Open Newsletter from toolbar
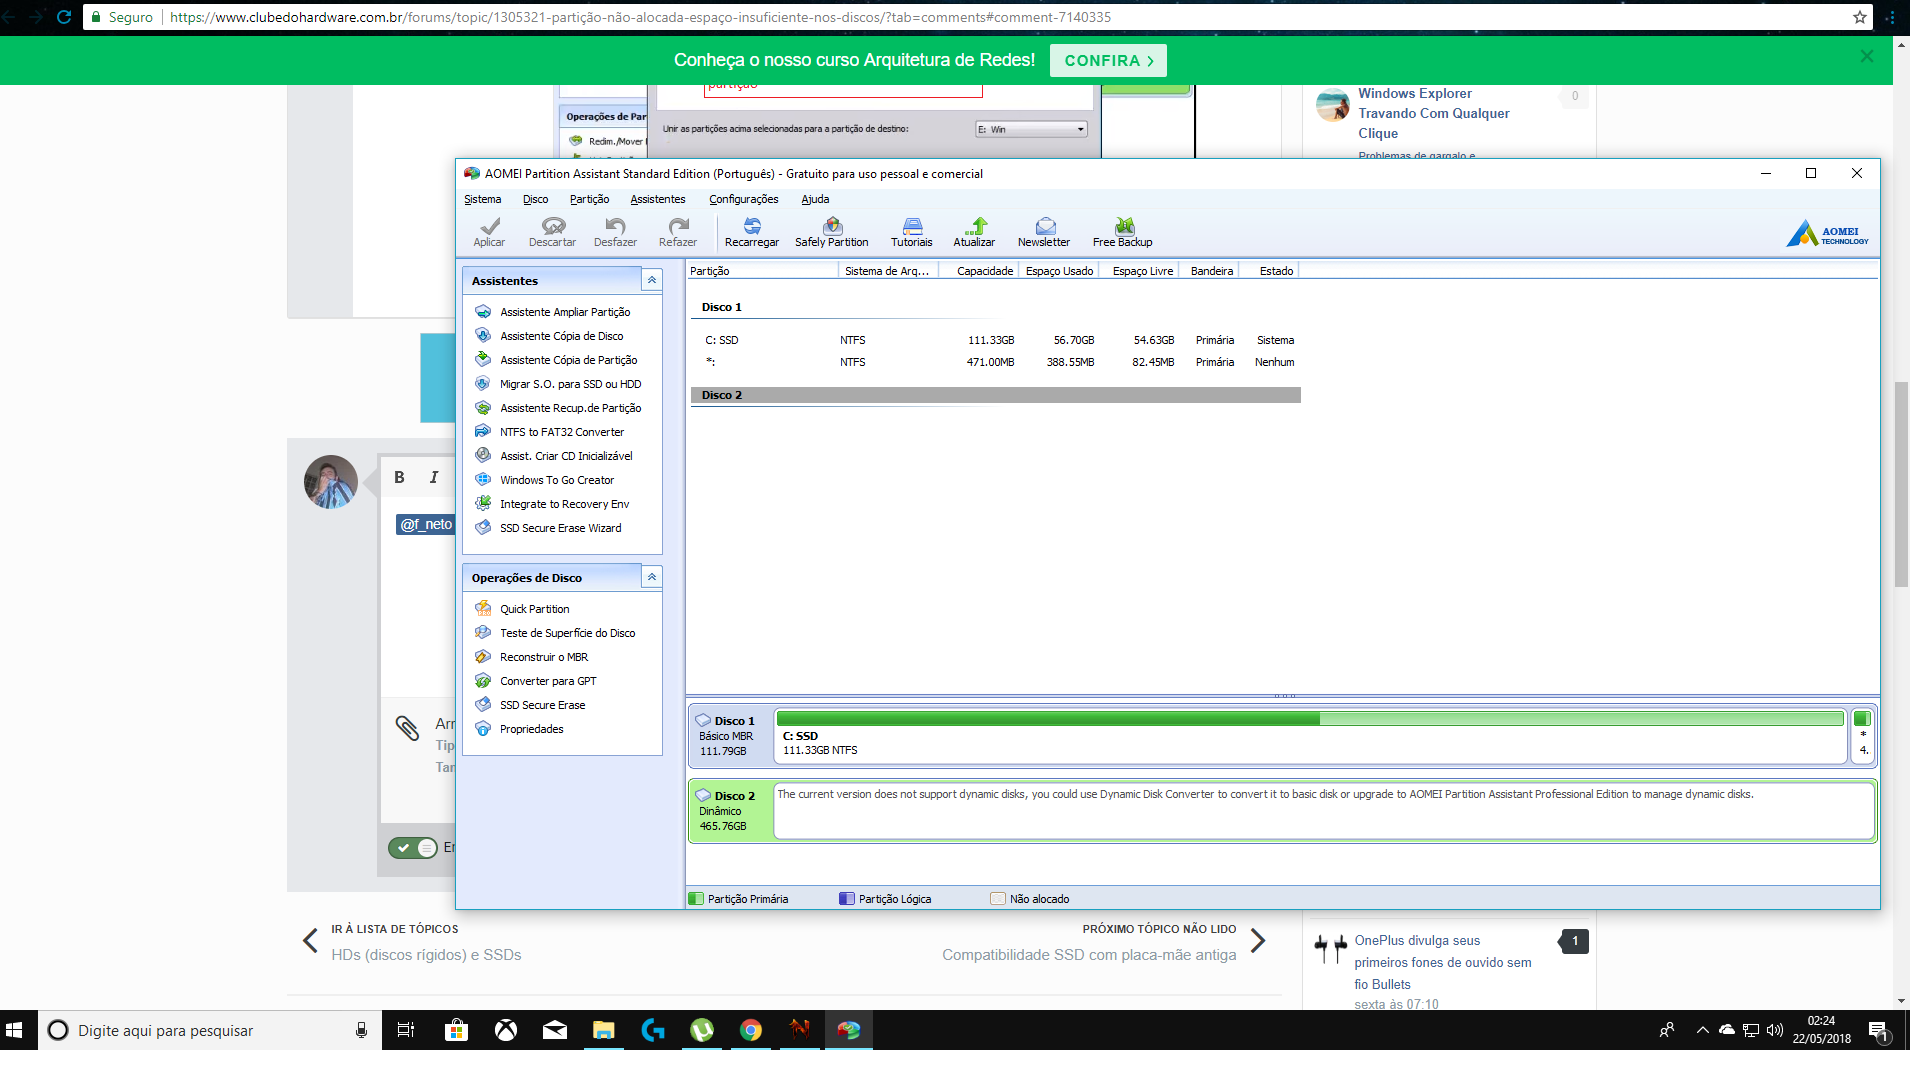This screenshot has height=1080, width=1920. tap(1044, 232)
